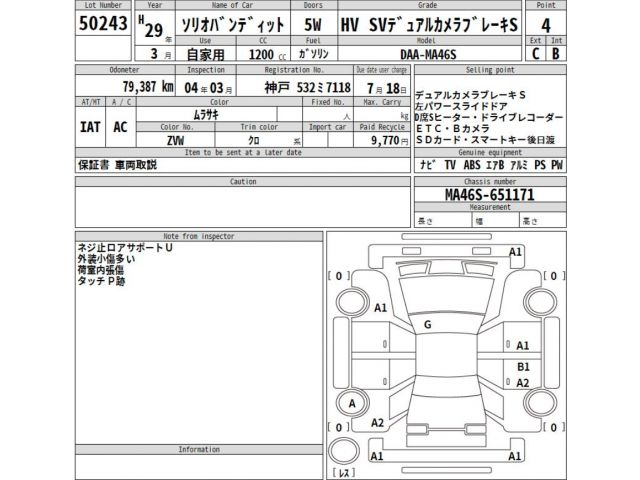Click the grade text HV SVデュアルカメラブレーキS

tap(429, 25)
